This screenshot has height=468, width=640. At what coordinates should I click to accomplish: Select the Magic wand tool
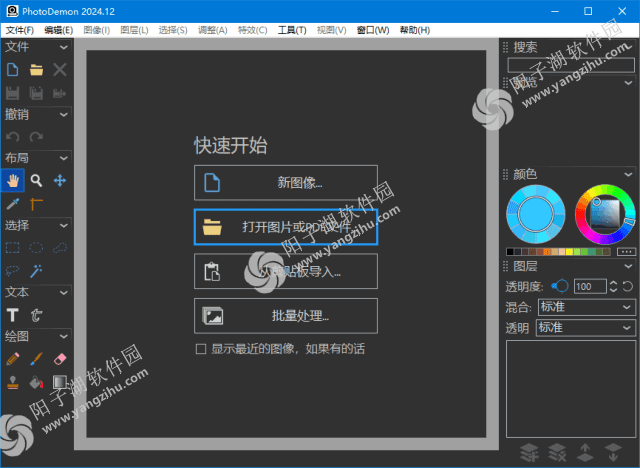(36, 271)
